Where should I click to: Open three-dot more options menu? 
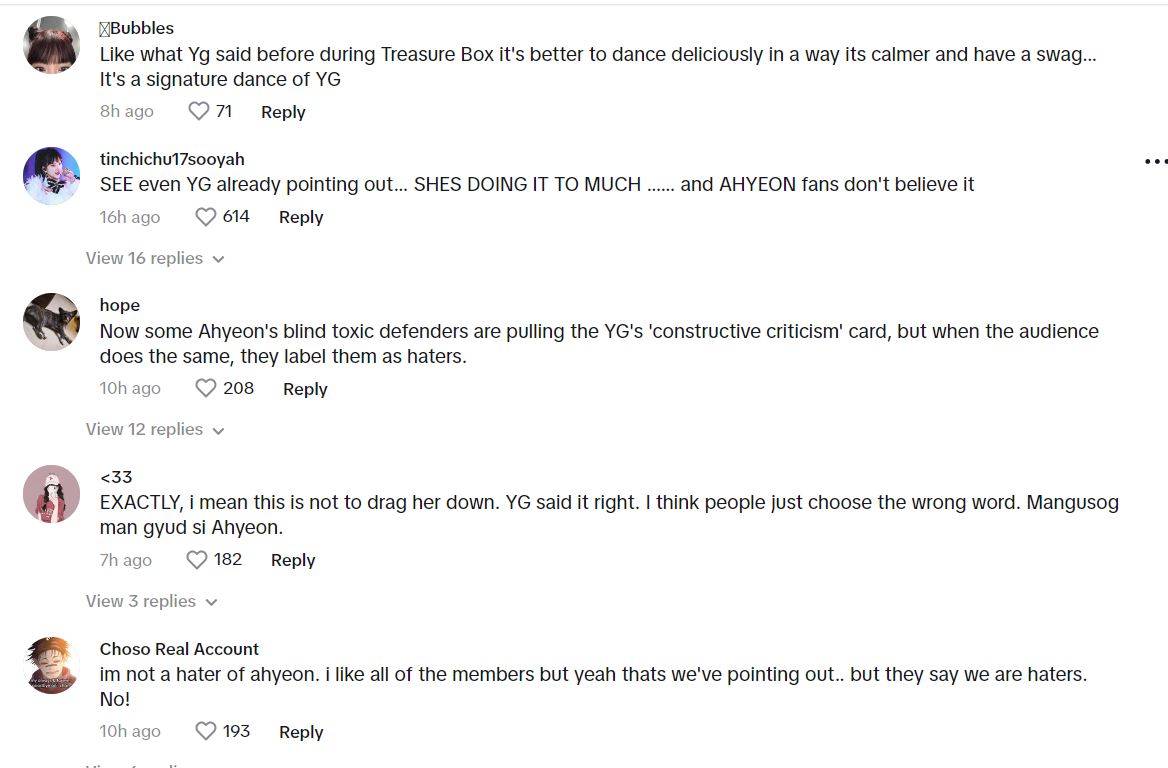(1155, 161)
